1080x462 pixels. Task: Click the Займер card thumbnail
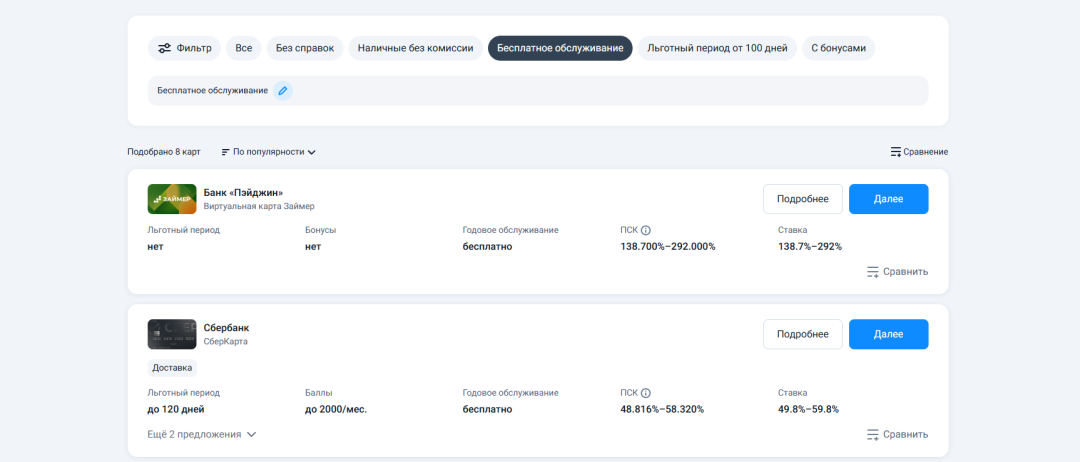tap(172, 199)
